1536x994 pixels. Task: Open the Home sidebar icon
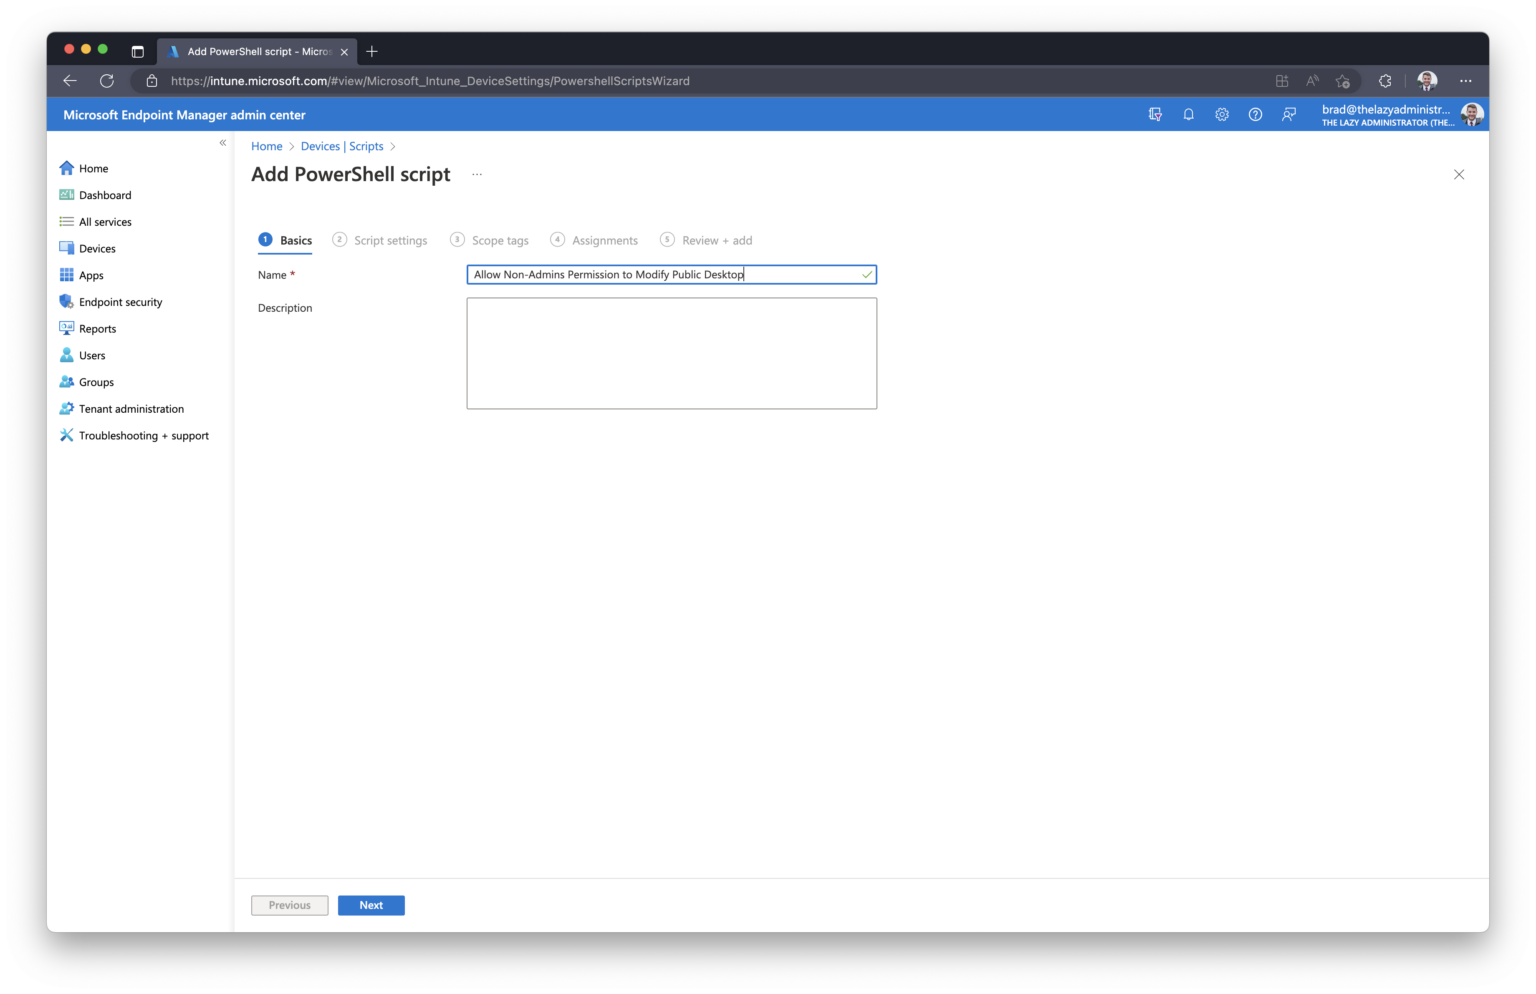[67, 168]
